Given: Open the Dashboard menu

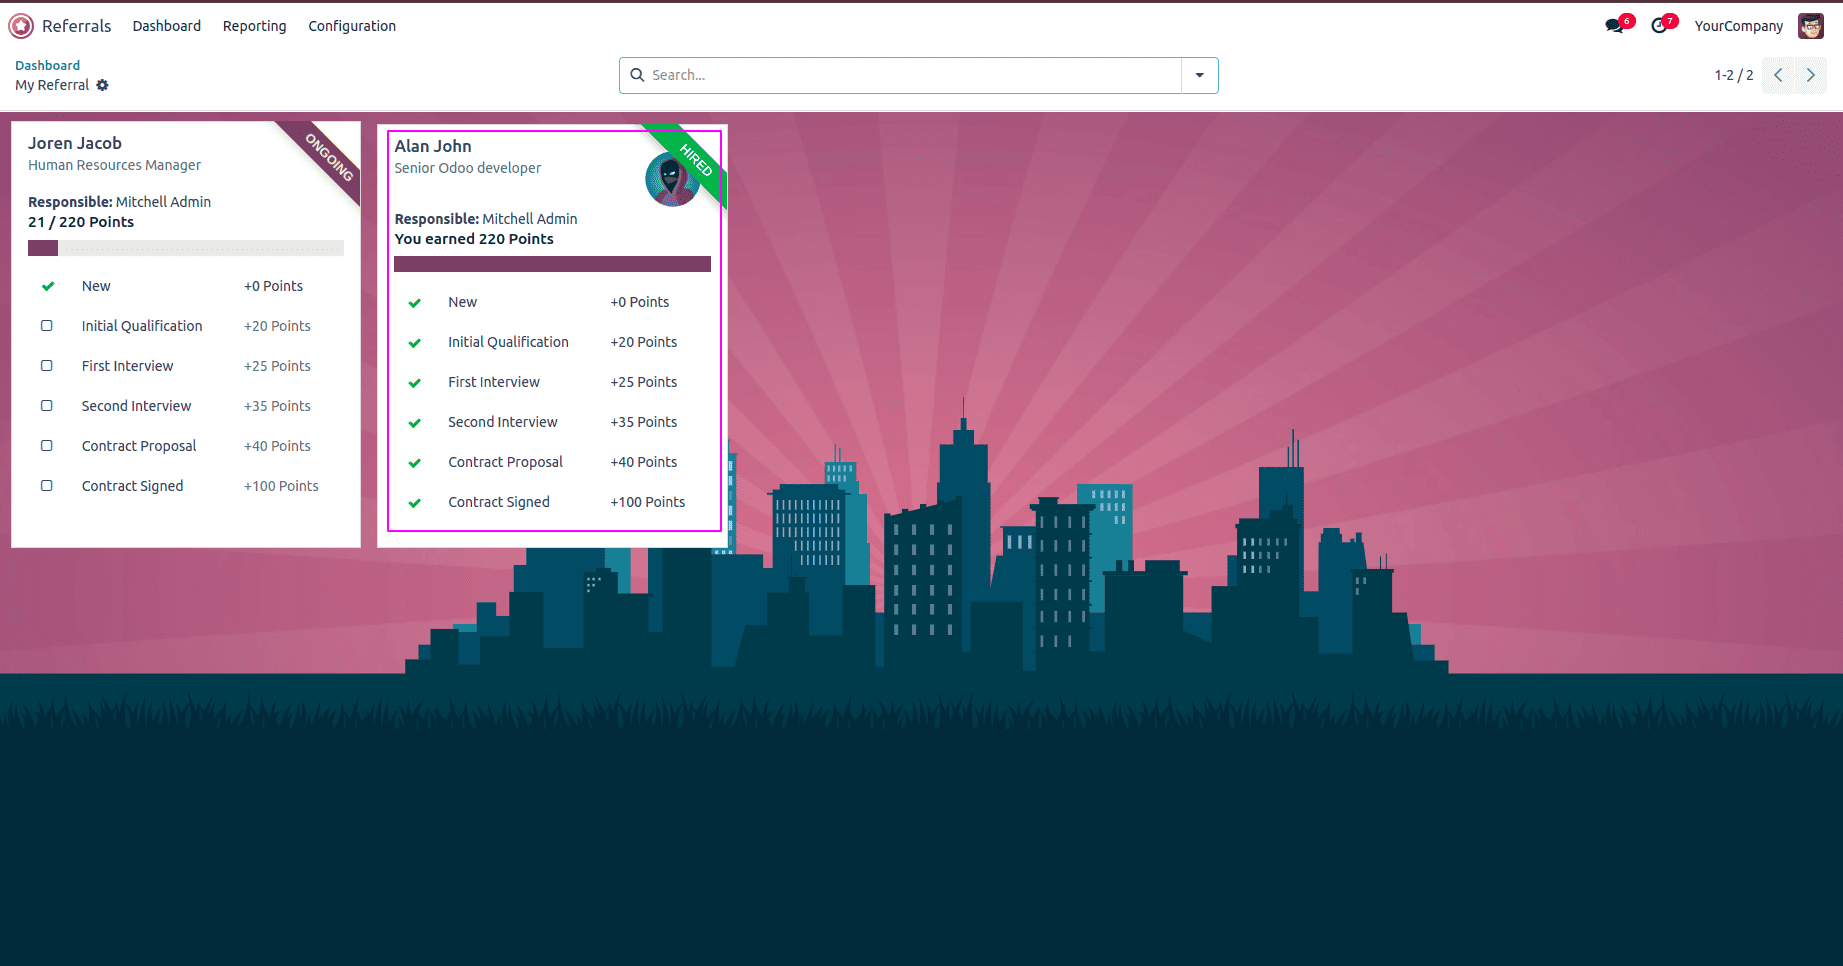Looking at the screenshot, I should coord(167,26).
